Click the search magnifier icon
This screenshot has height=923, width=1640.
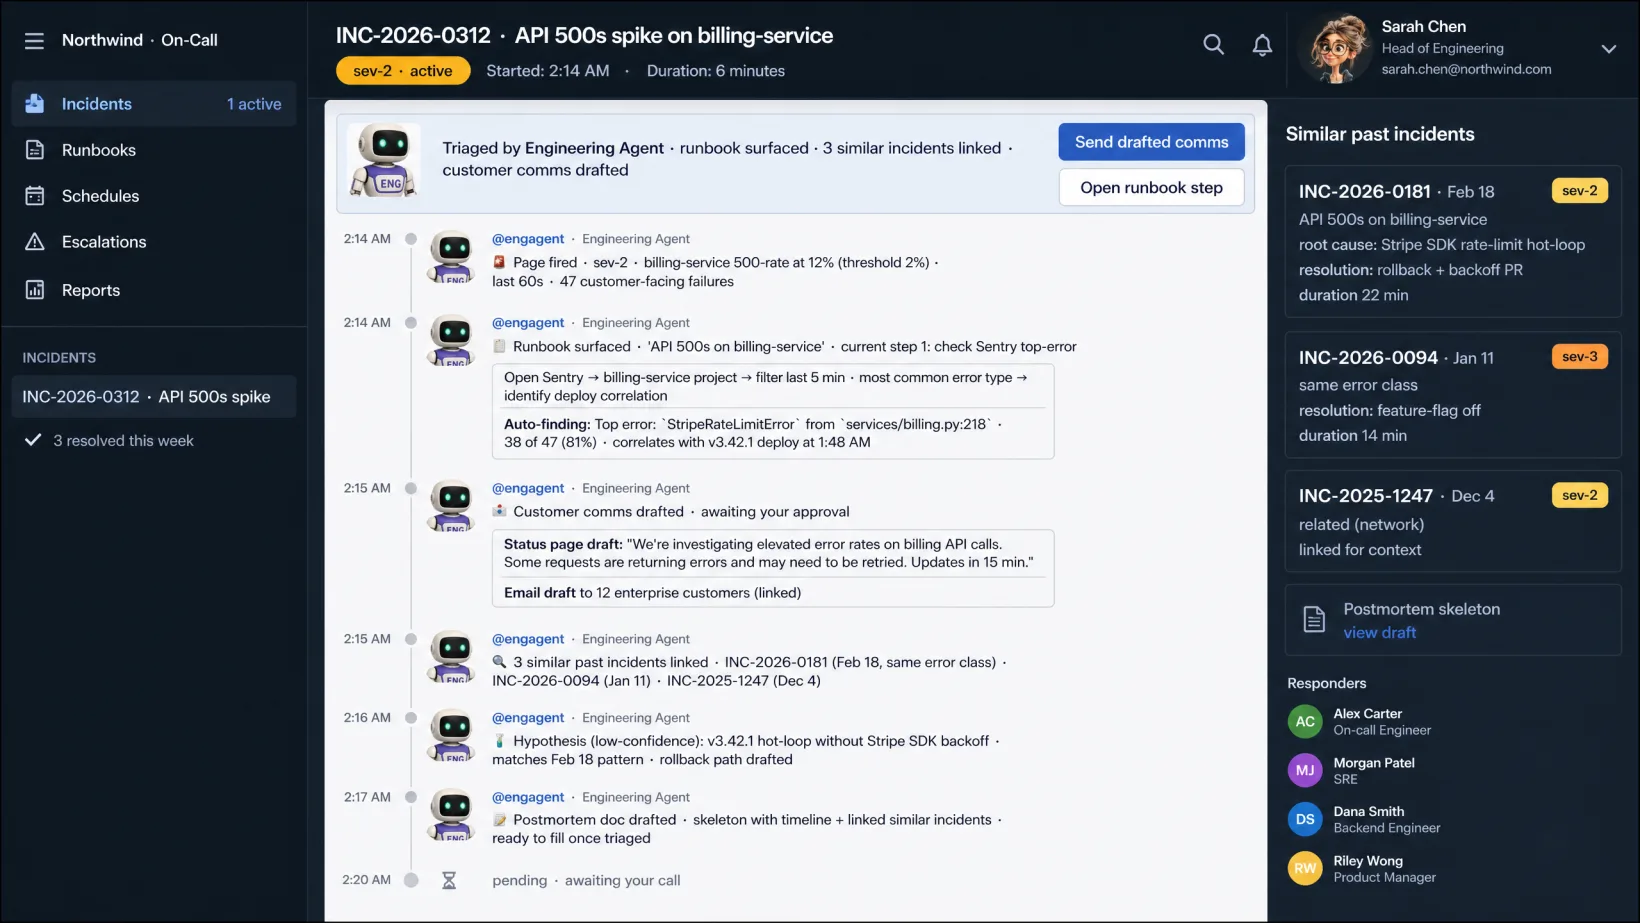pyautogui.click(x=1213, y=45)
